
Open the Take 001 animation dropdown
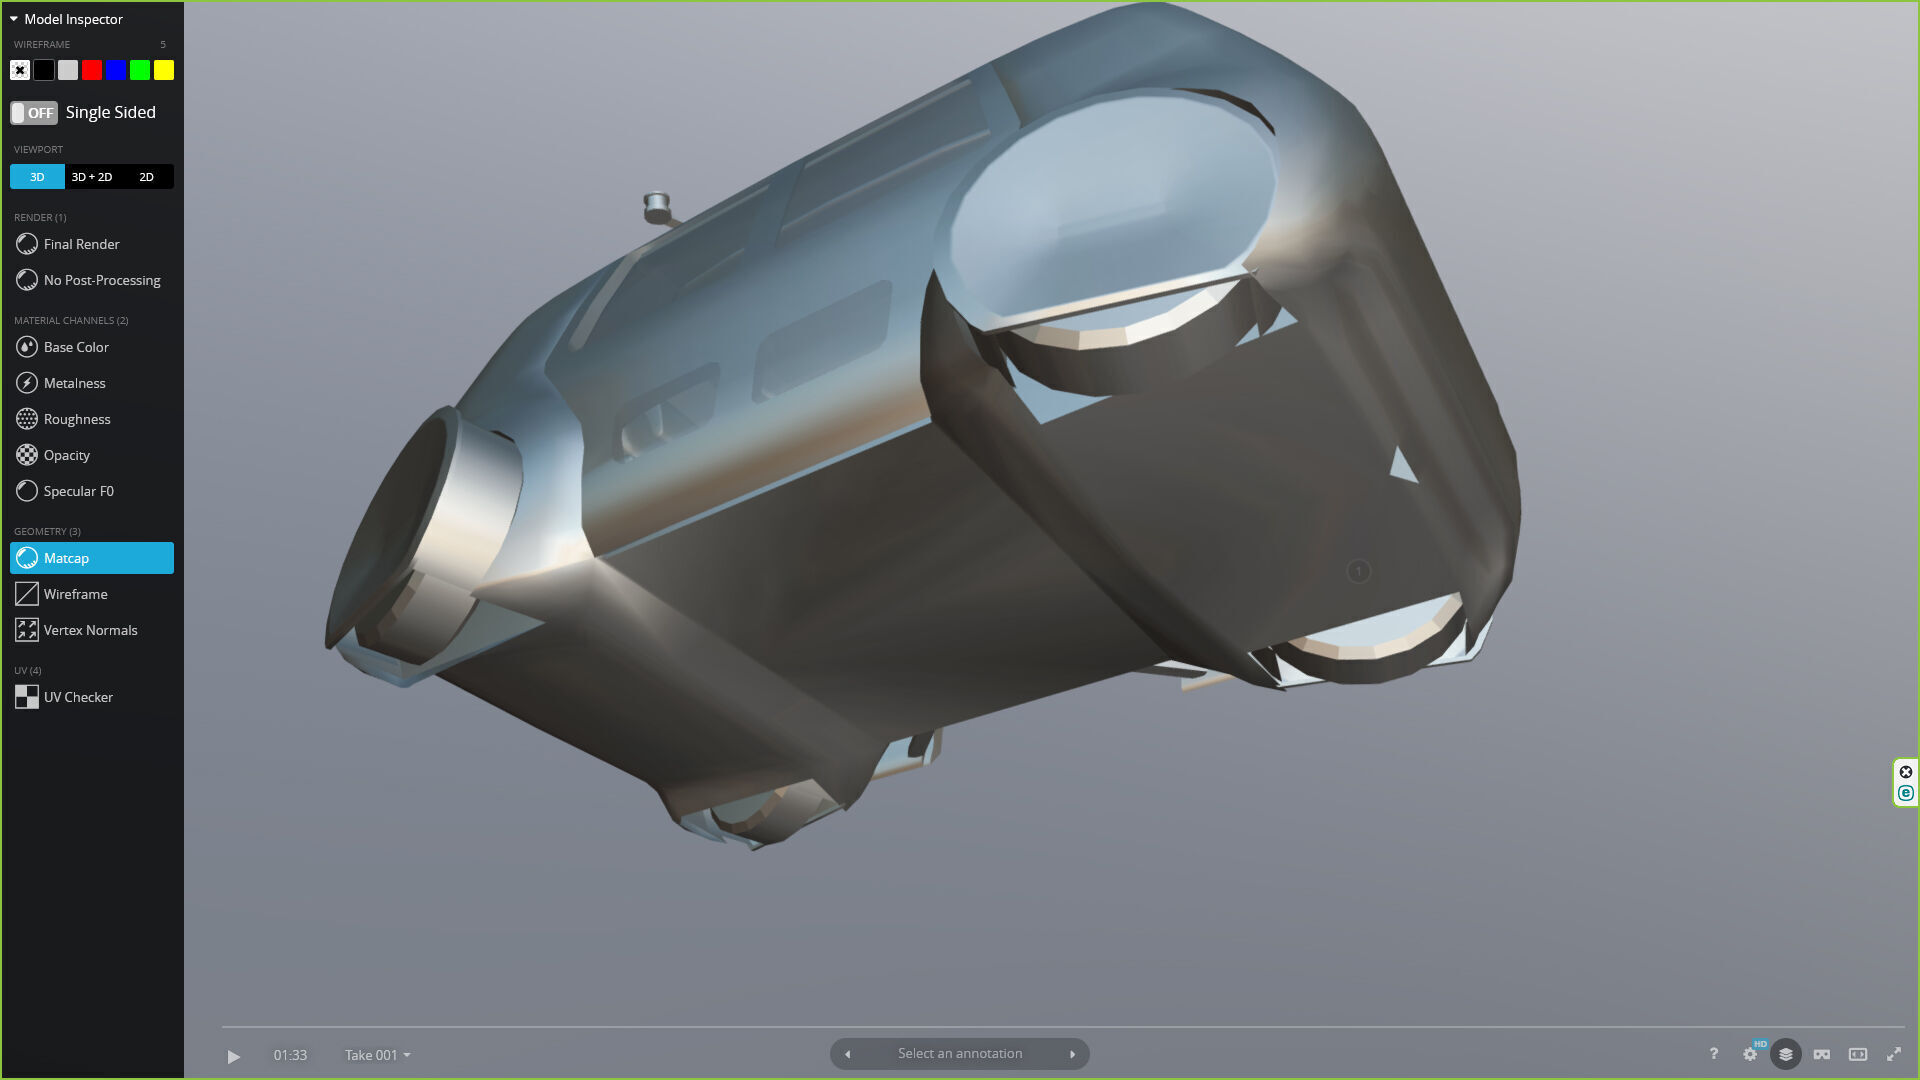point(378,1055)
